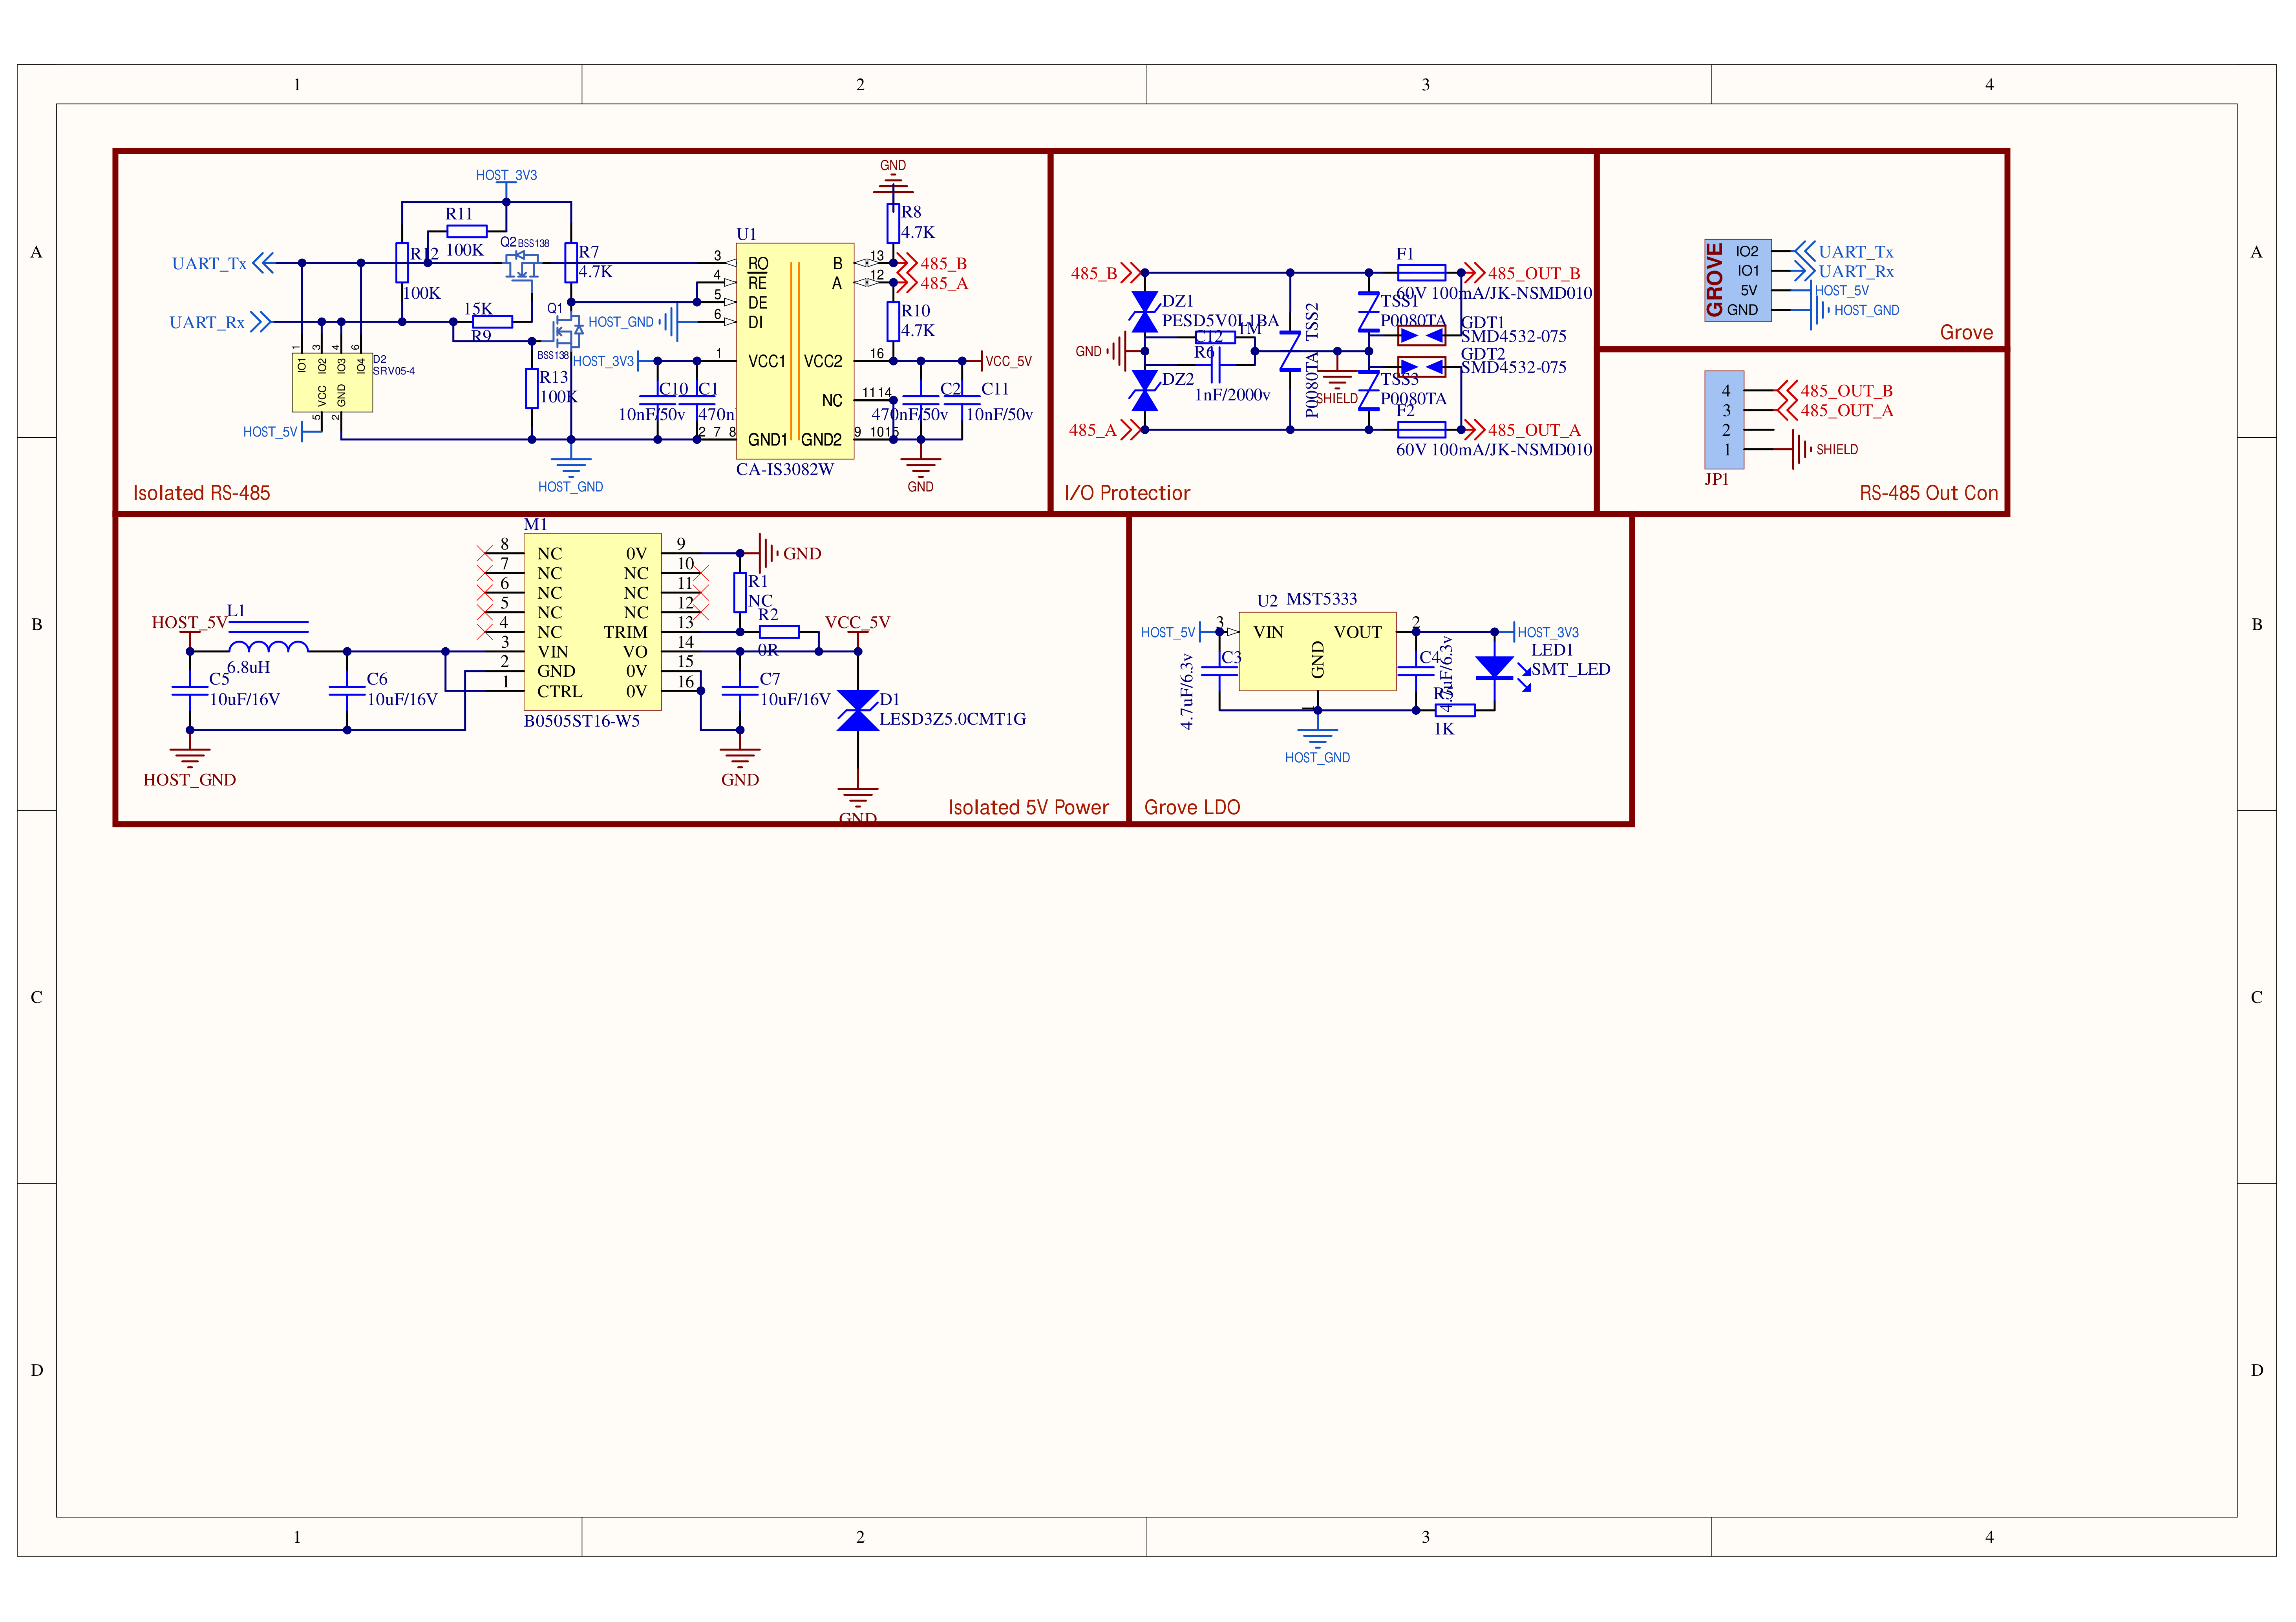This screenshot has width=2296, height=1622.
Task: Click the 'LESD3Z5.0CMT1G' part label
Action: click(952, 719)
